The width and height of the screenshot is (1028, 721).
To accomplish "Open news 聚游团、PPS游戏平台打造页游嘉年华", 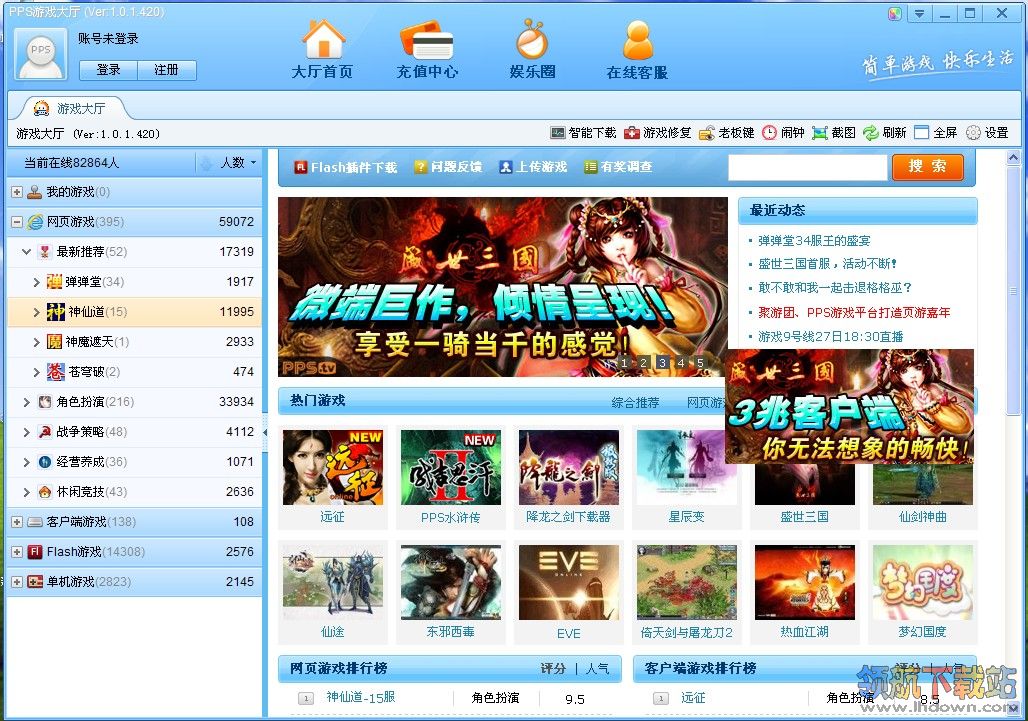I will point(854,313).
